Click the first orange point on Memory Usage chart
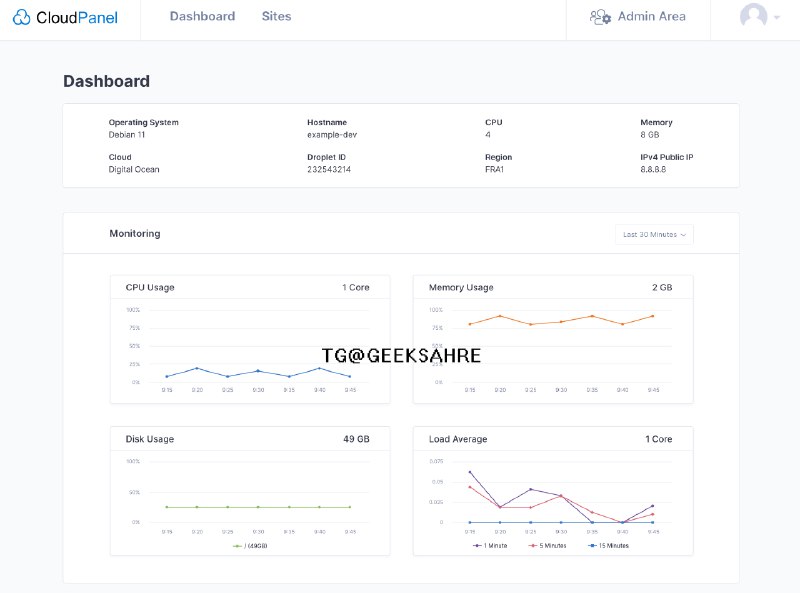The height and width of the screenshot is (593, 800). pyautogui.click(x=470, y=324)
